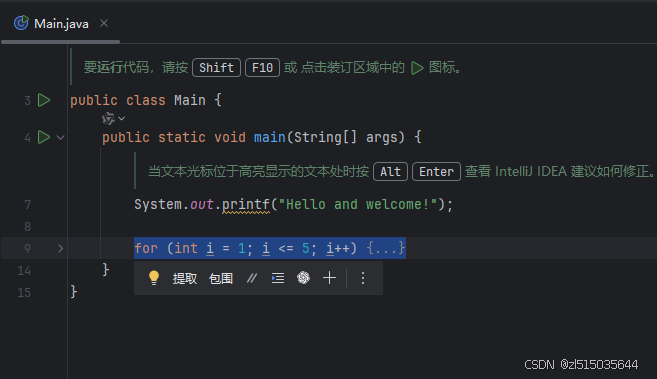Viewport: 657px width, 379px height.
Task: Open the AI assistant swirl icon in toolbar
Action: 303,278
